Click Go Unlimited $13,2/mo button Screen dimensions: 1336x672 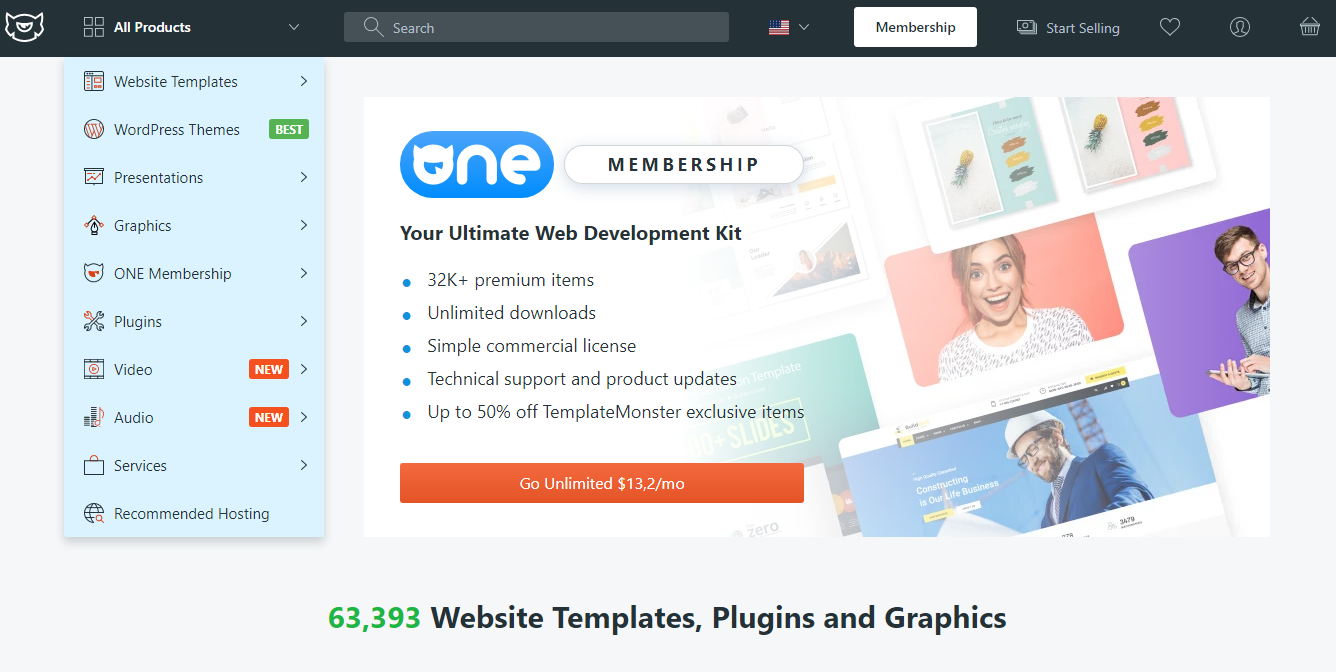tap(602, 483)
